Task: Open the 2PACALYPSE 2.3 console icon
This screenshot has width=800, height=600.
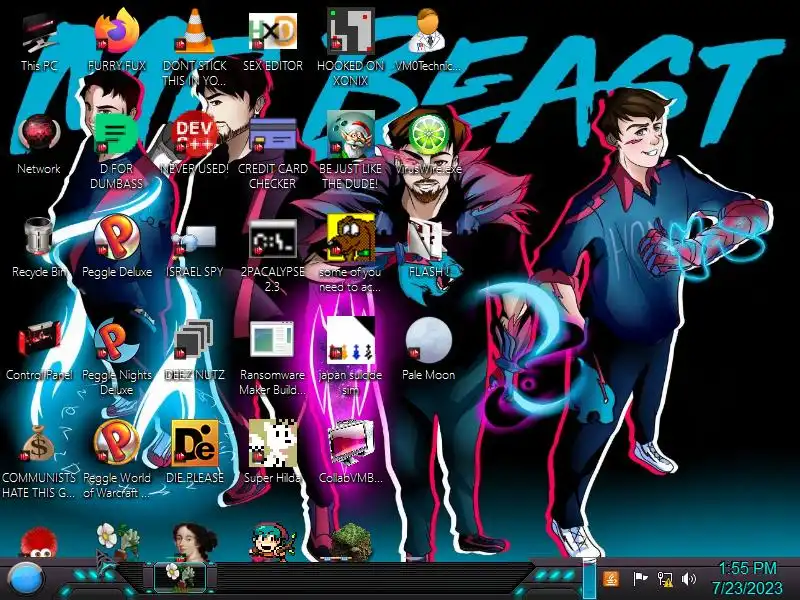Action: pos(272,239)
